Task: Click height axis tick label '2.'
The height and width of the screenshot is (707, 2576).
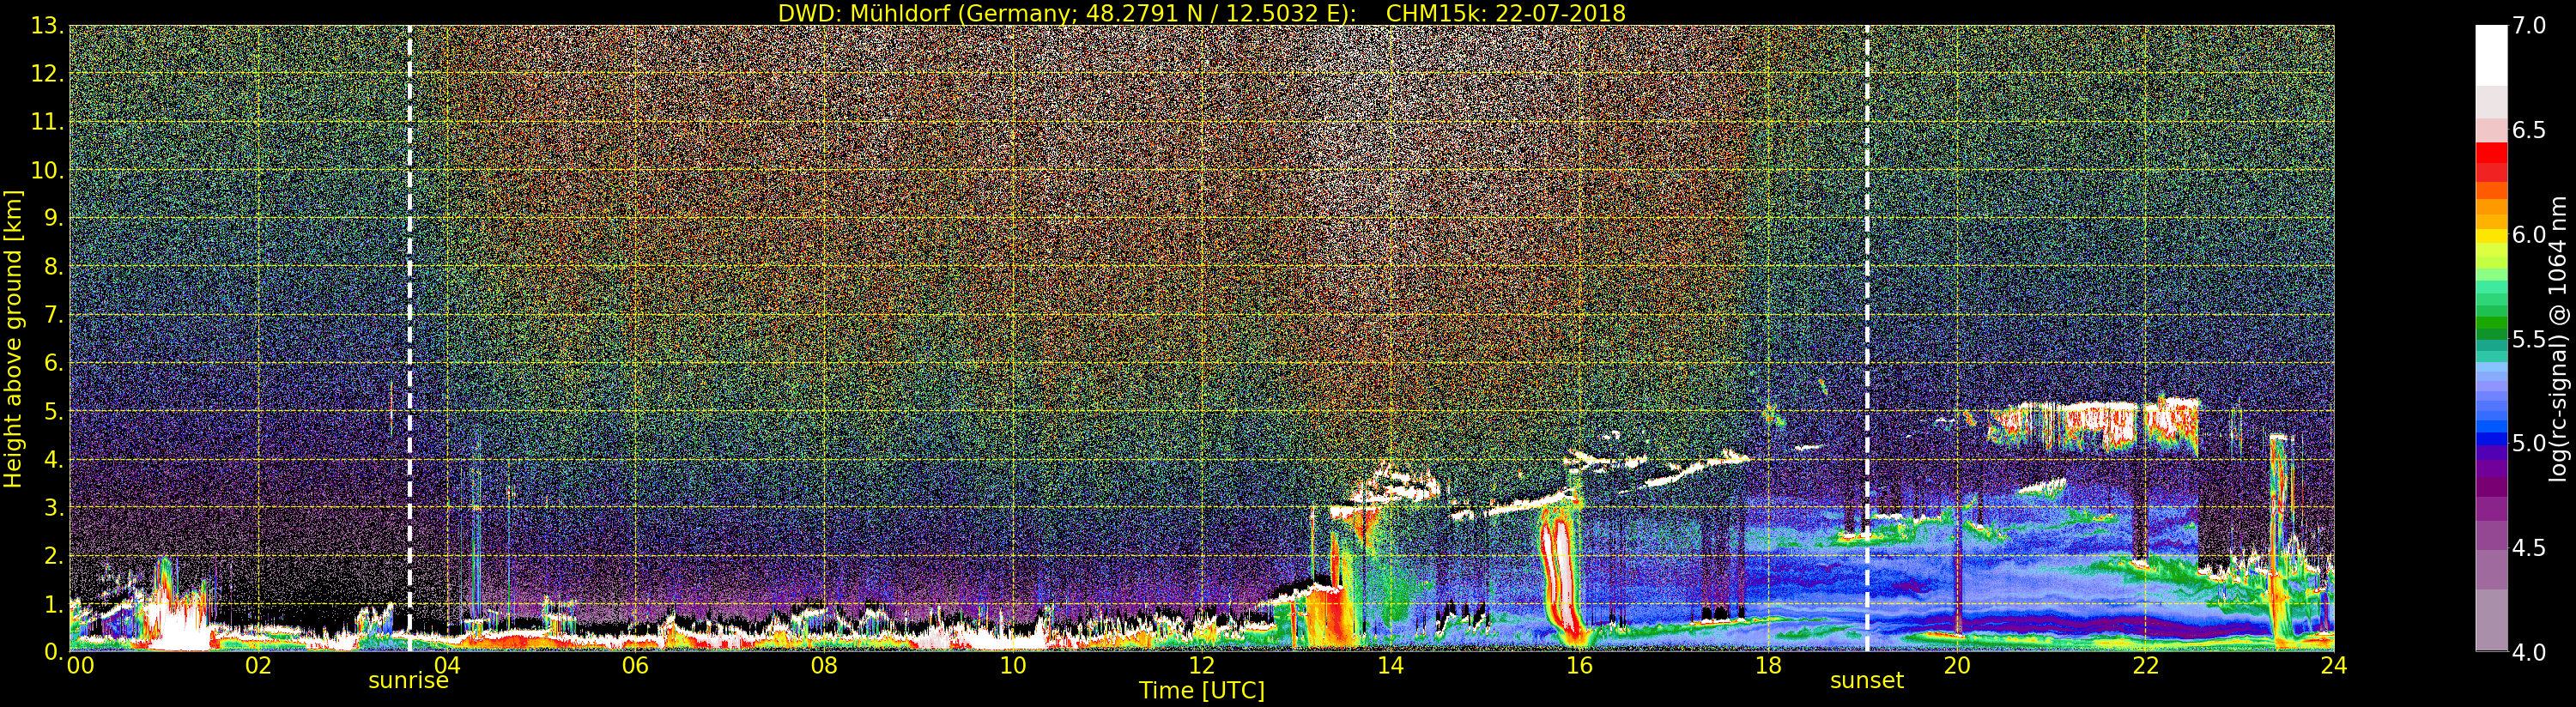Action: point(53,555)
